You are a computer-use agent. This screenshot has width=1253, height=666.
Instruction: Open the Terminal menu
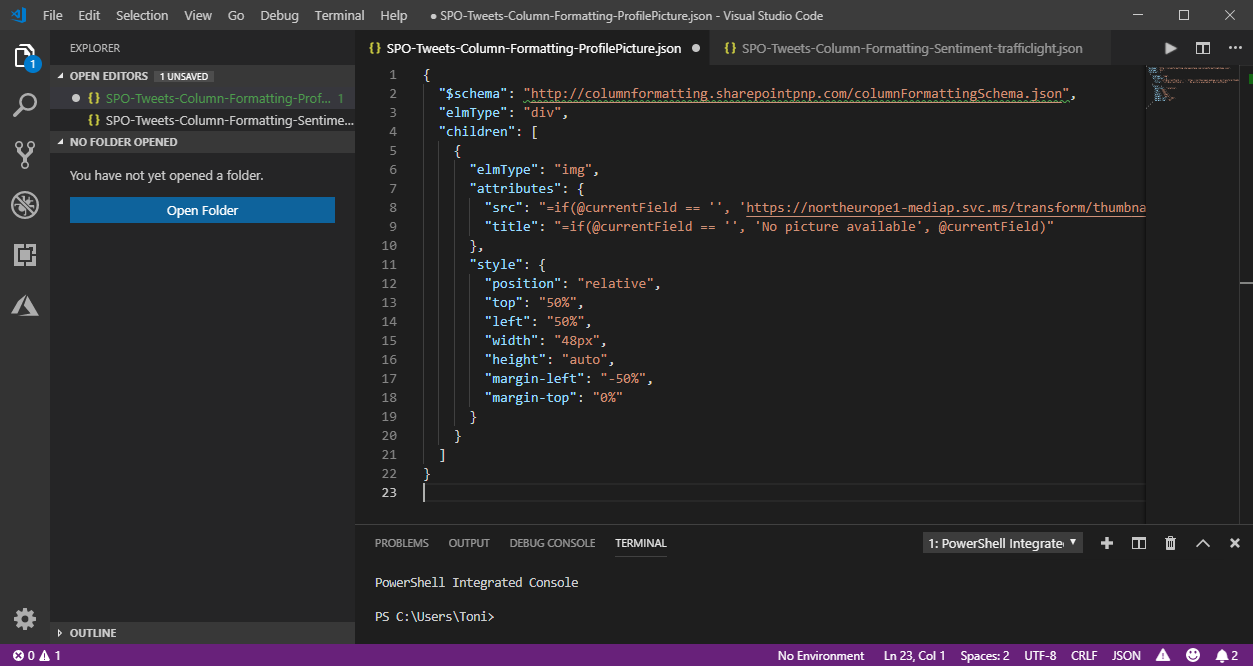[x=339, y=15]
